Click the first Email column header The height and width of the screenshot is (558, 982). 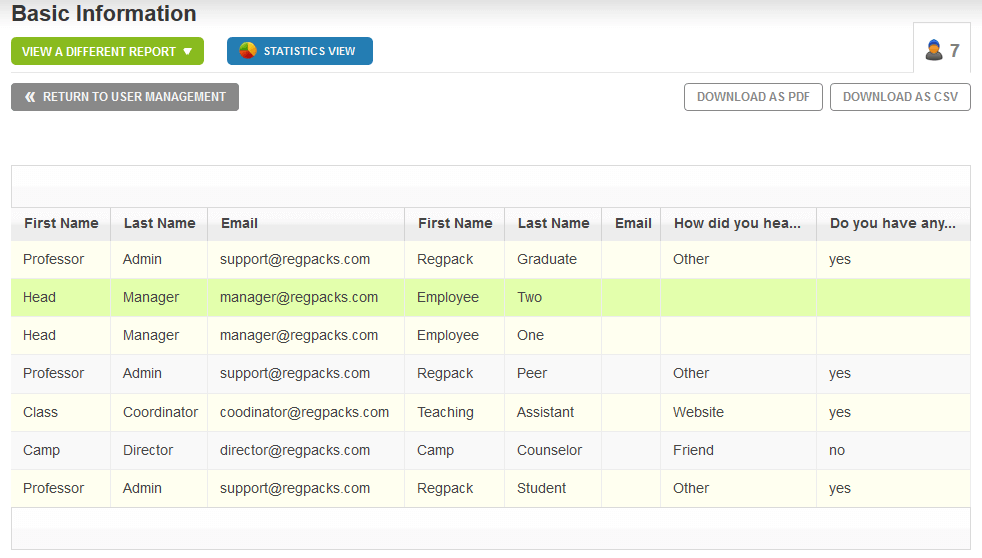(239, 223)
